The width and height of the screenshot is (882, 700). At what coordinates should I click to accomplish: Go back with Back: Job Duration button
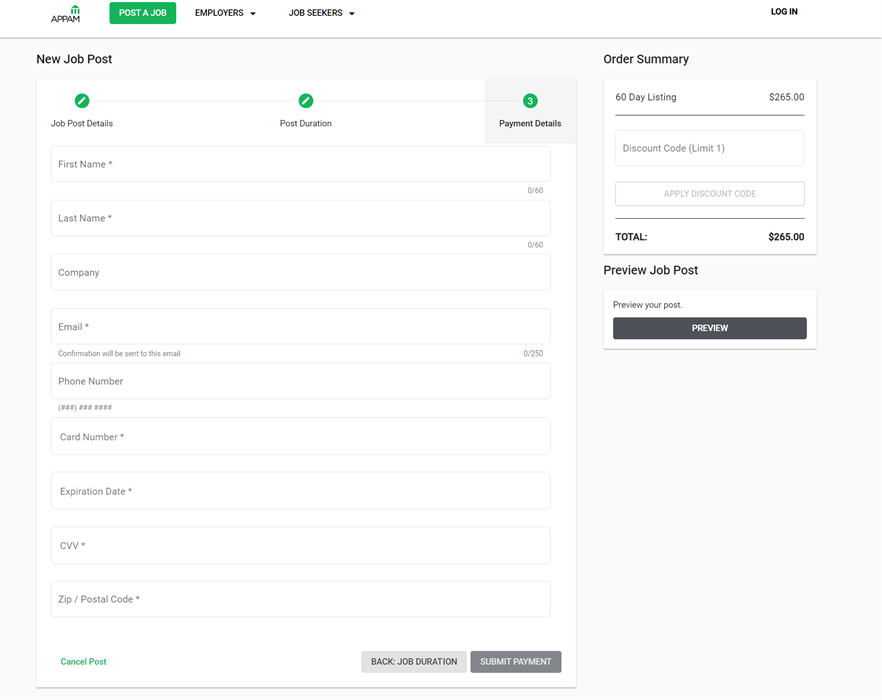pos(414,662)
